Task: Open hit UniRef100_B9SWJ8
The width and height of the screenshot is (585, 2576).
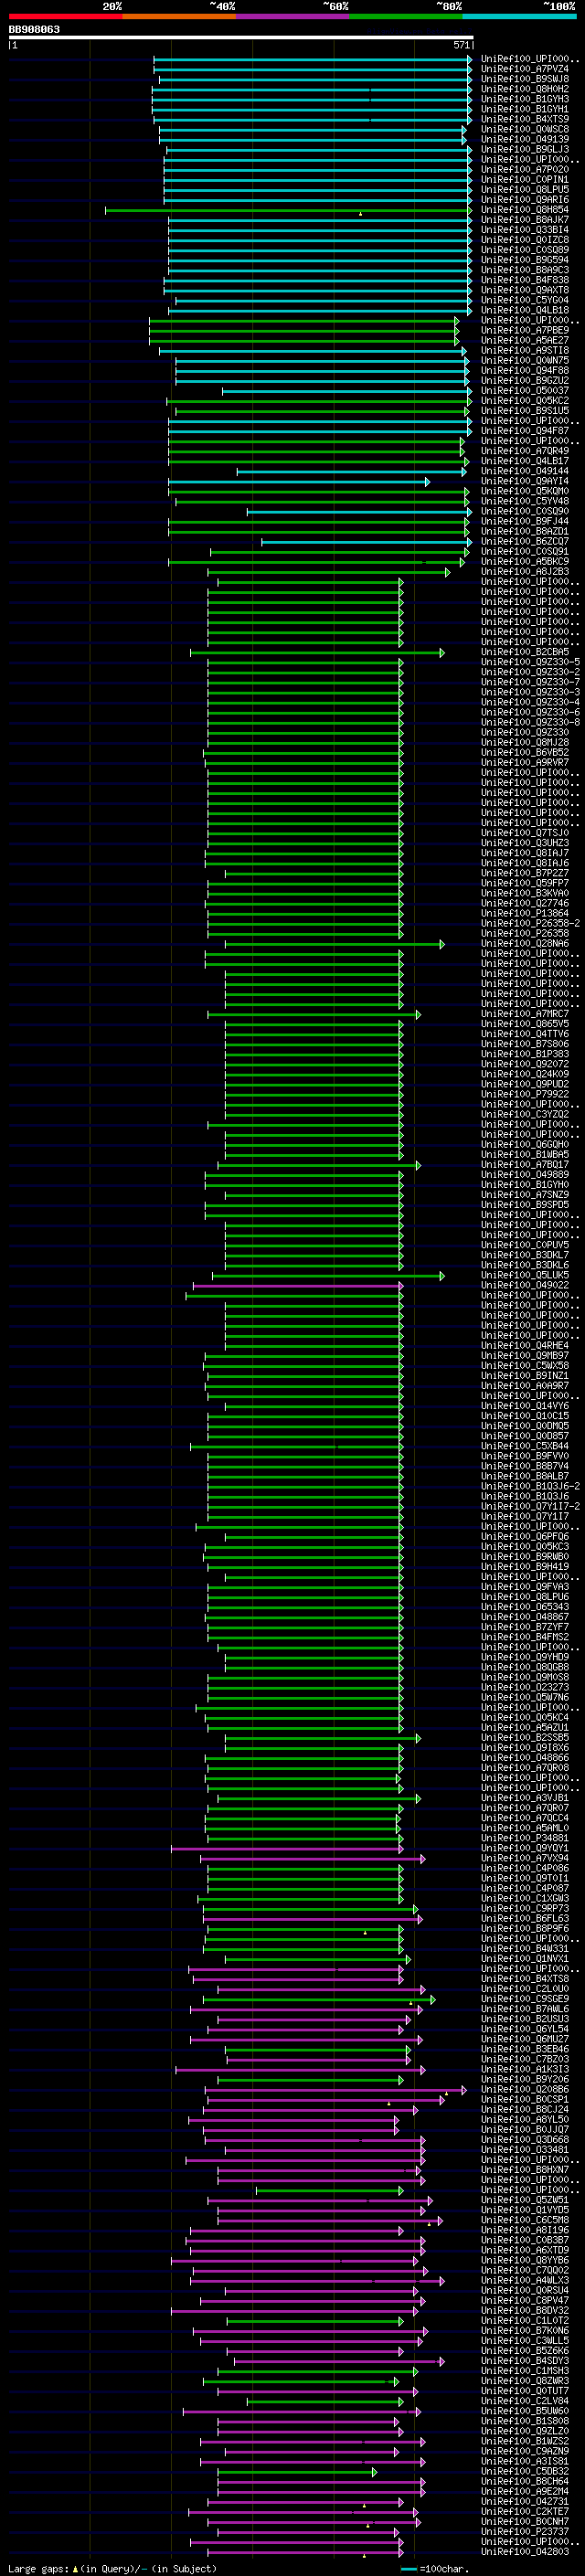Action: 525,79
